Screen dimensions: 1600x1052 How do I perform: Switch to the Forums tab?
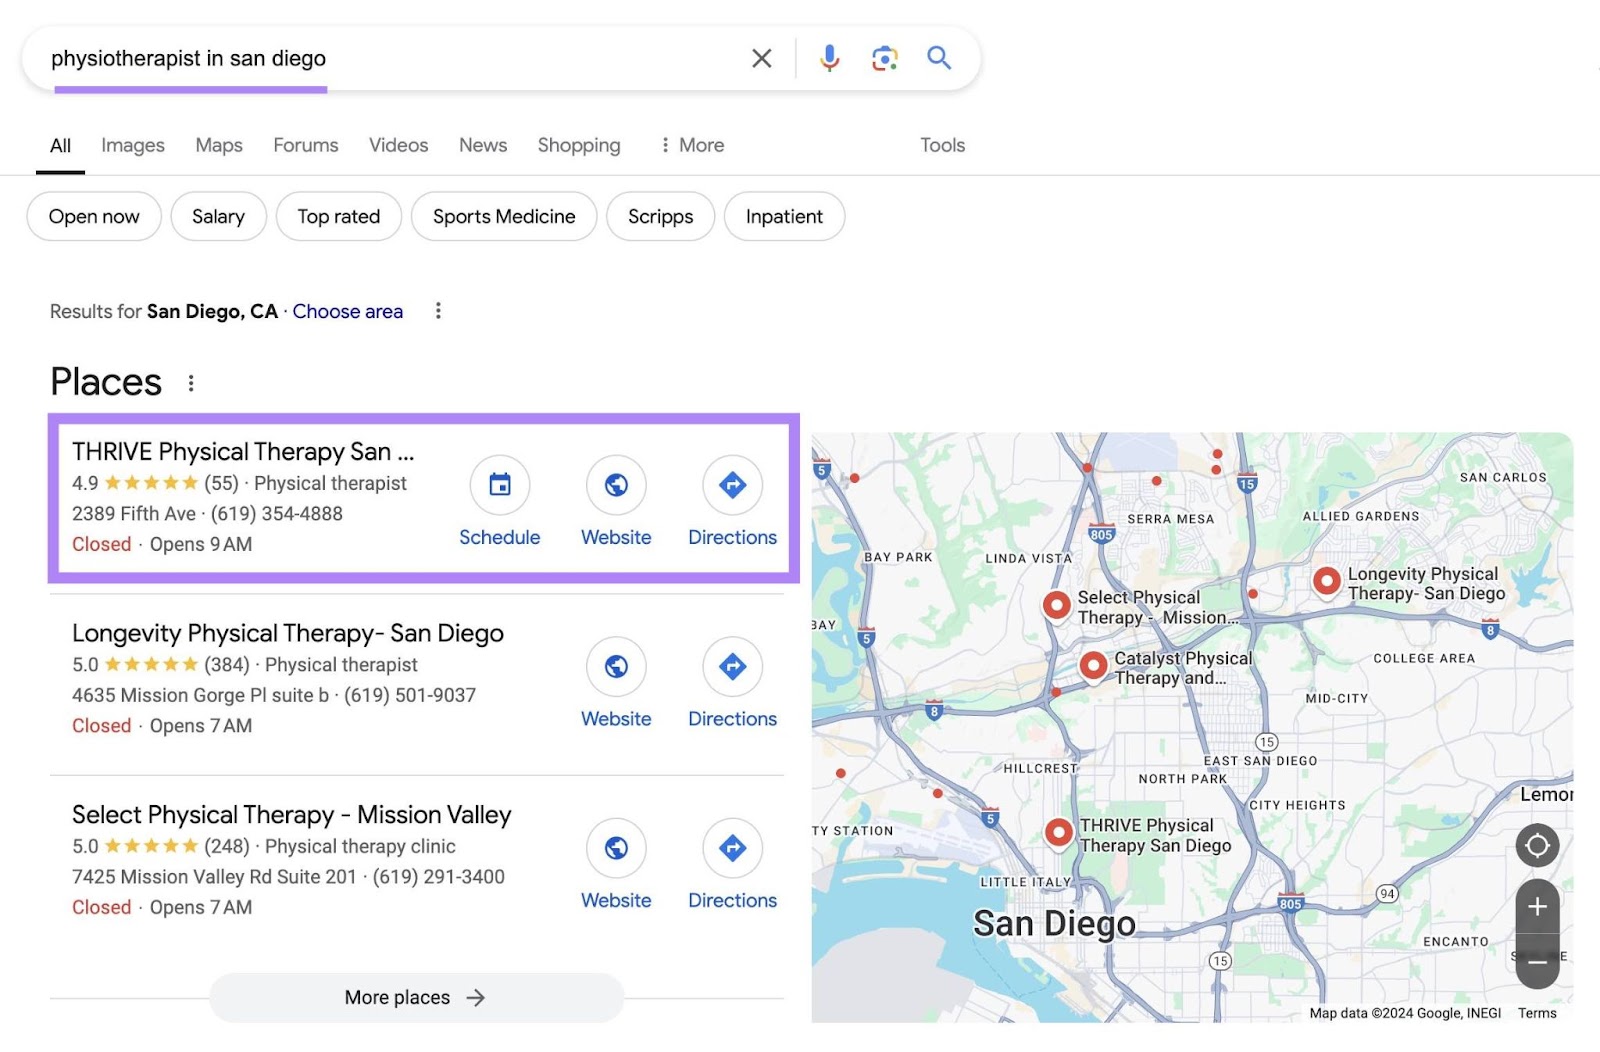coord(306,145)
